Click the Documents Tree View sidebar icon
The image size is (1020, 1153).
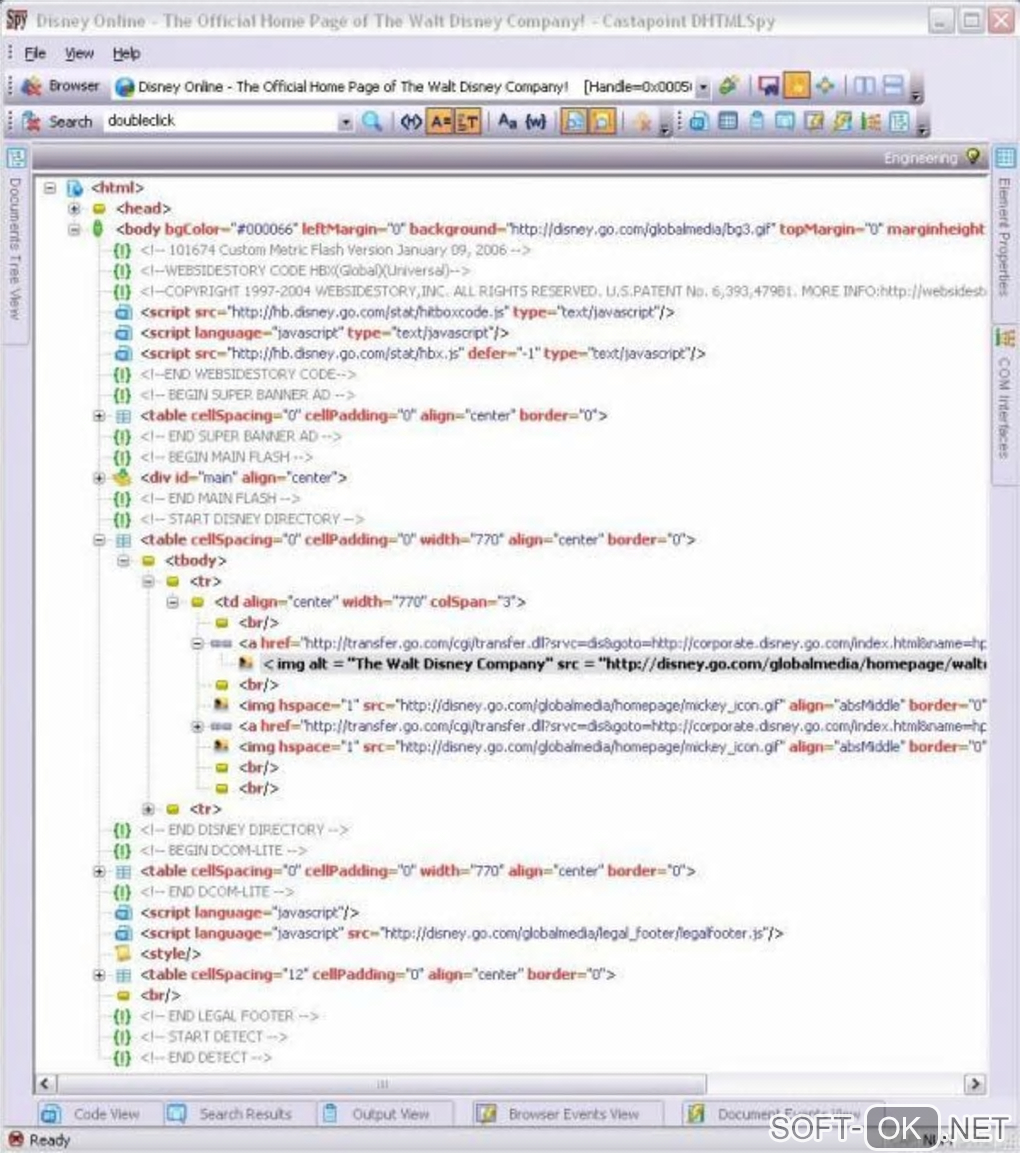pyautogui.click(x=16, y=157)
